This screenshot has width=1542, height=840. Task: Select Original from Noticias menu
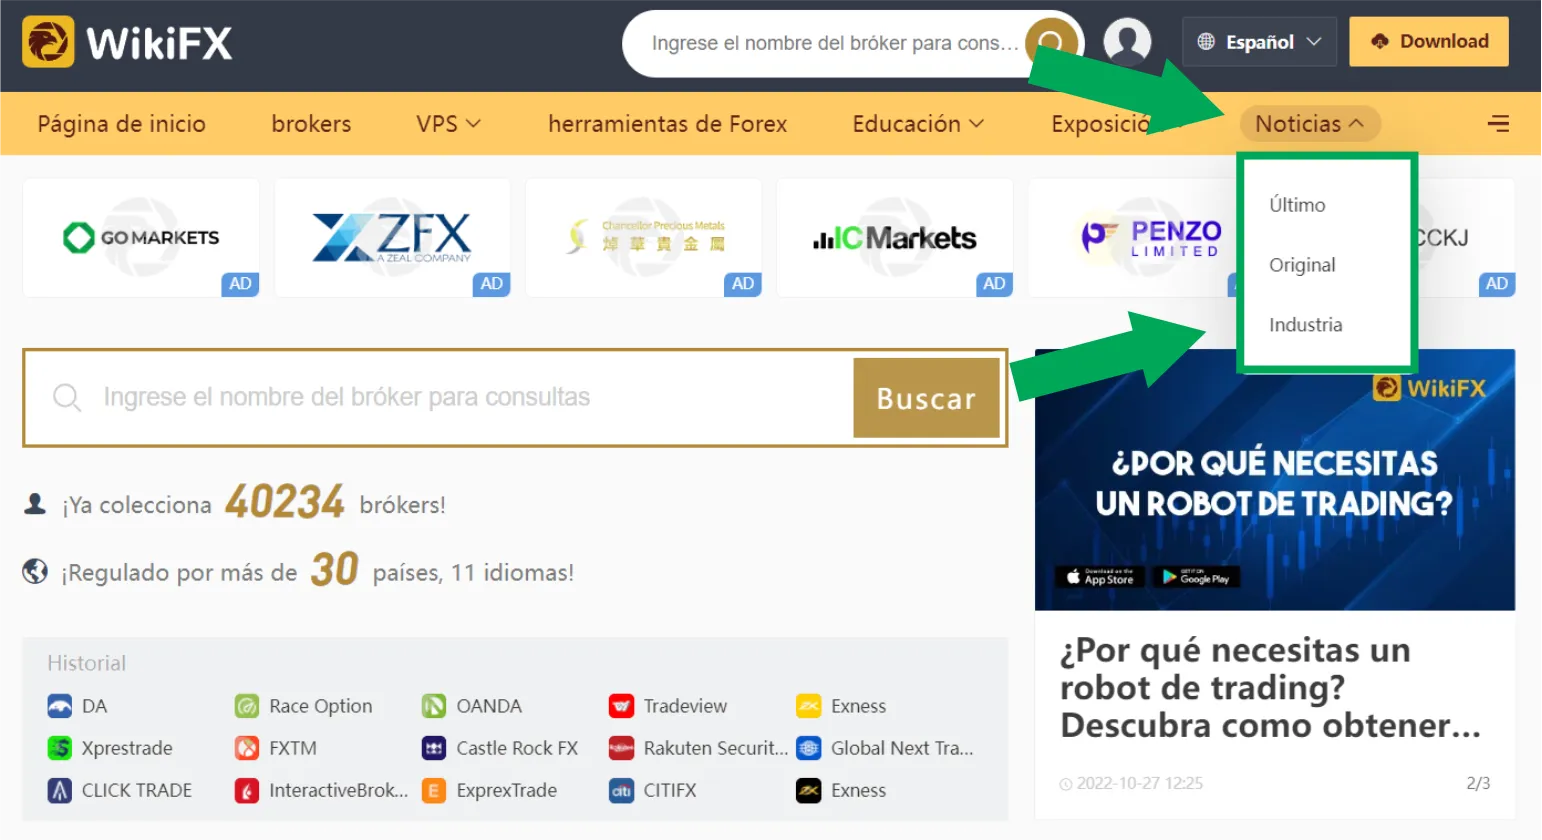coord(1302,265)
